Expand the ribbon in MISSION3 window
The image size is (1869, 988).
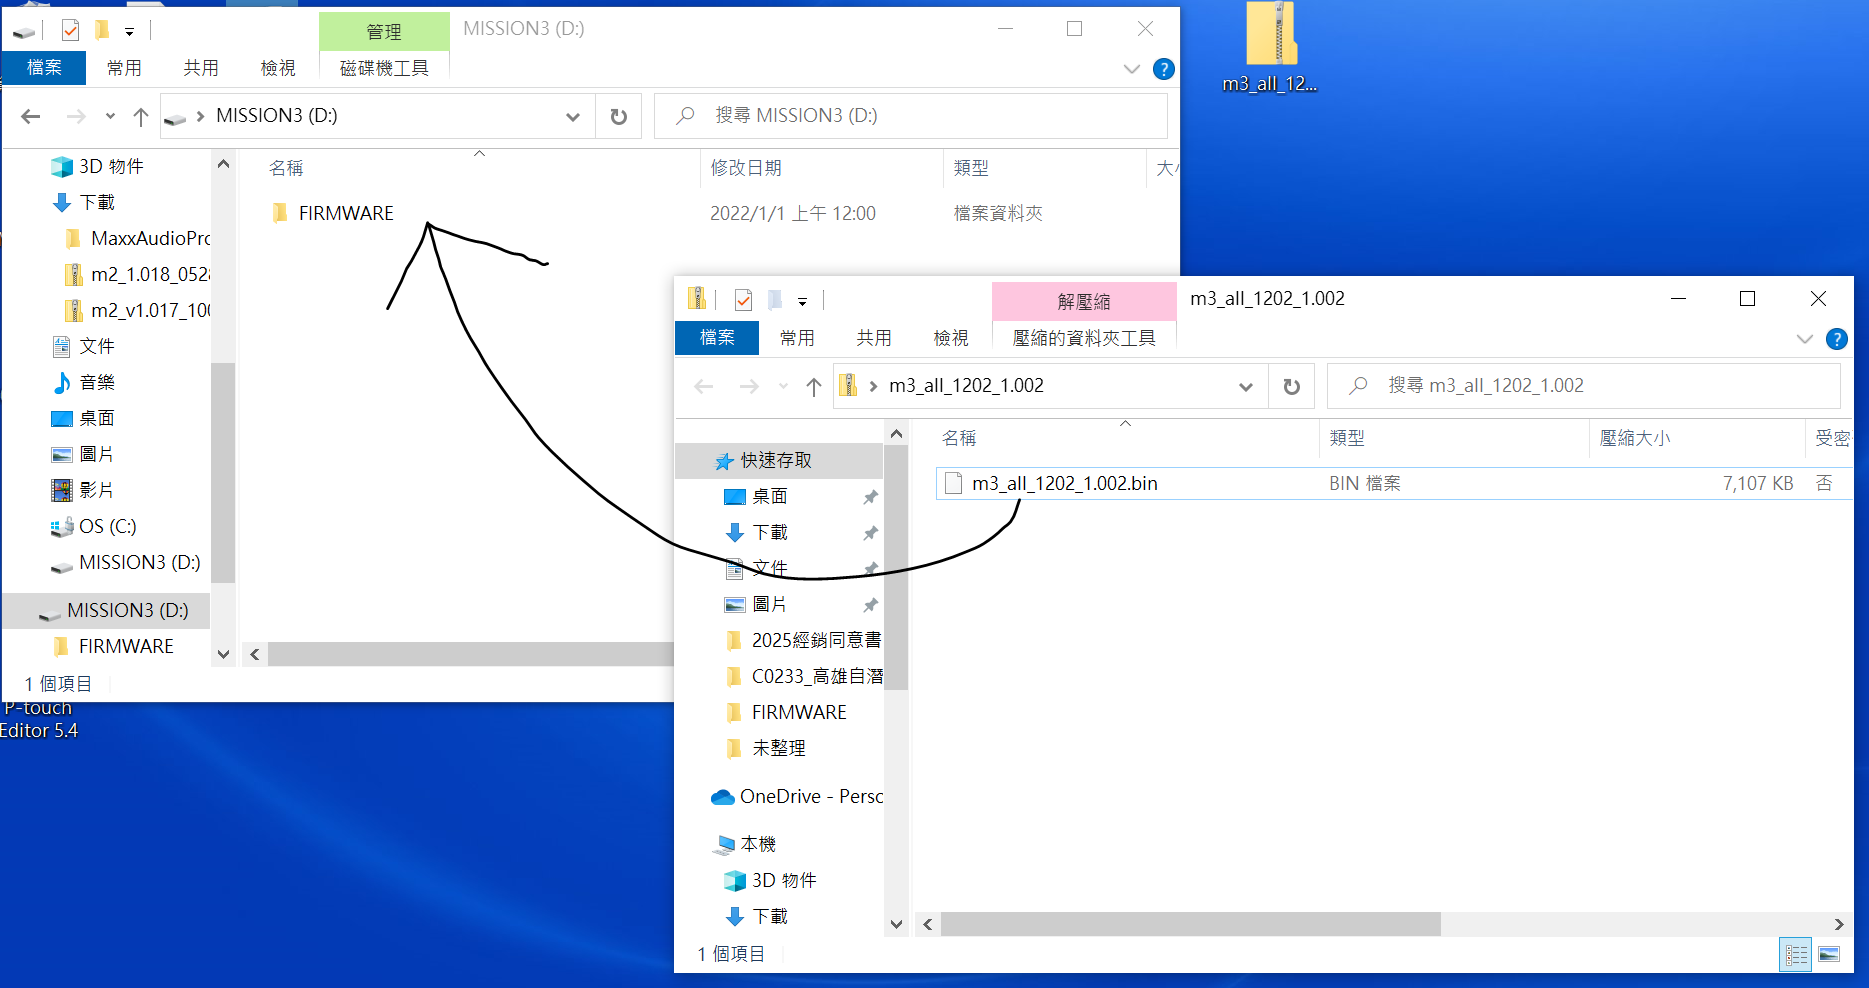pos(1131,69)
